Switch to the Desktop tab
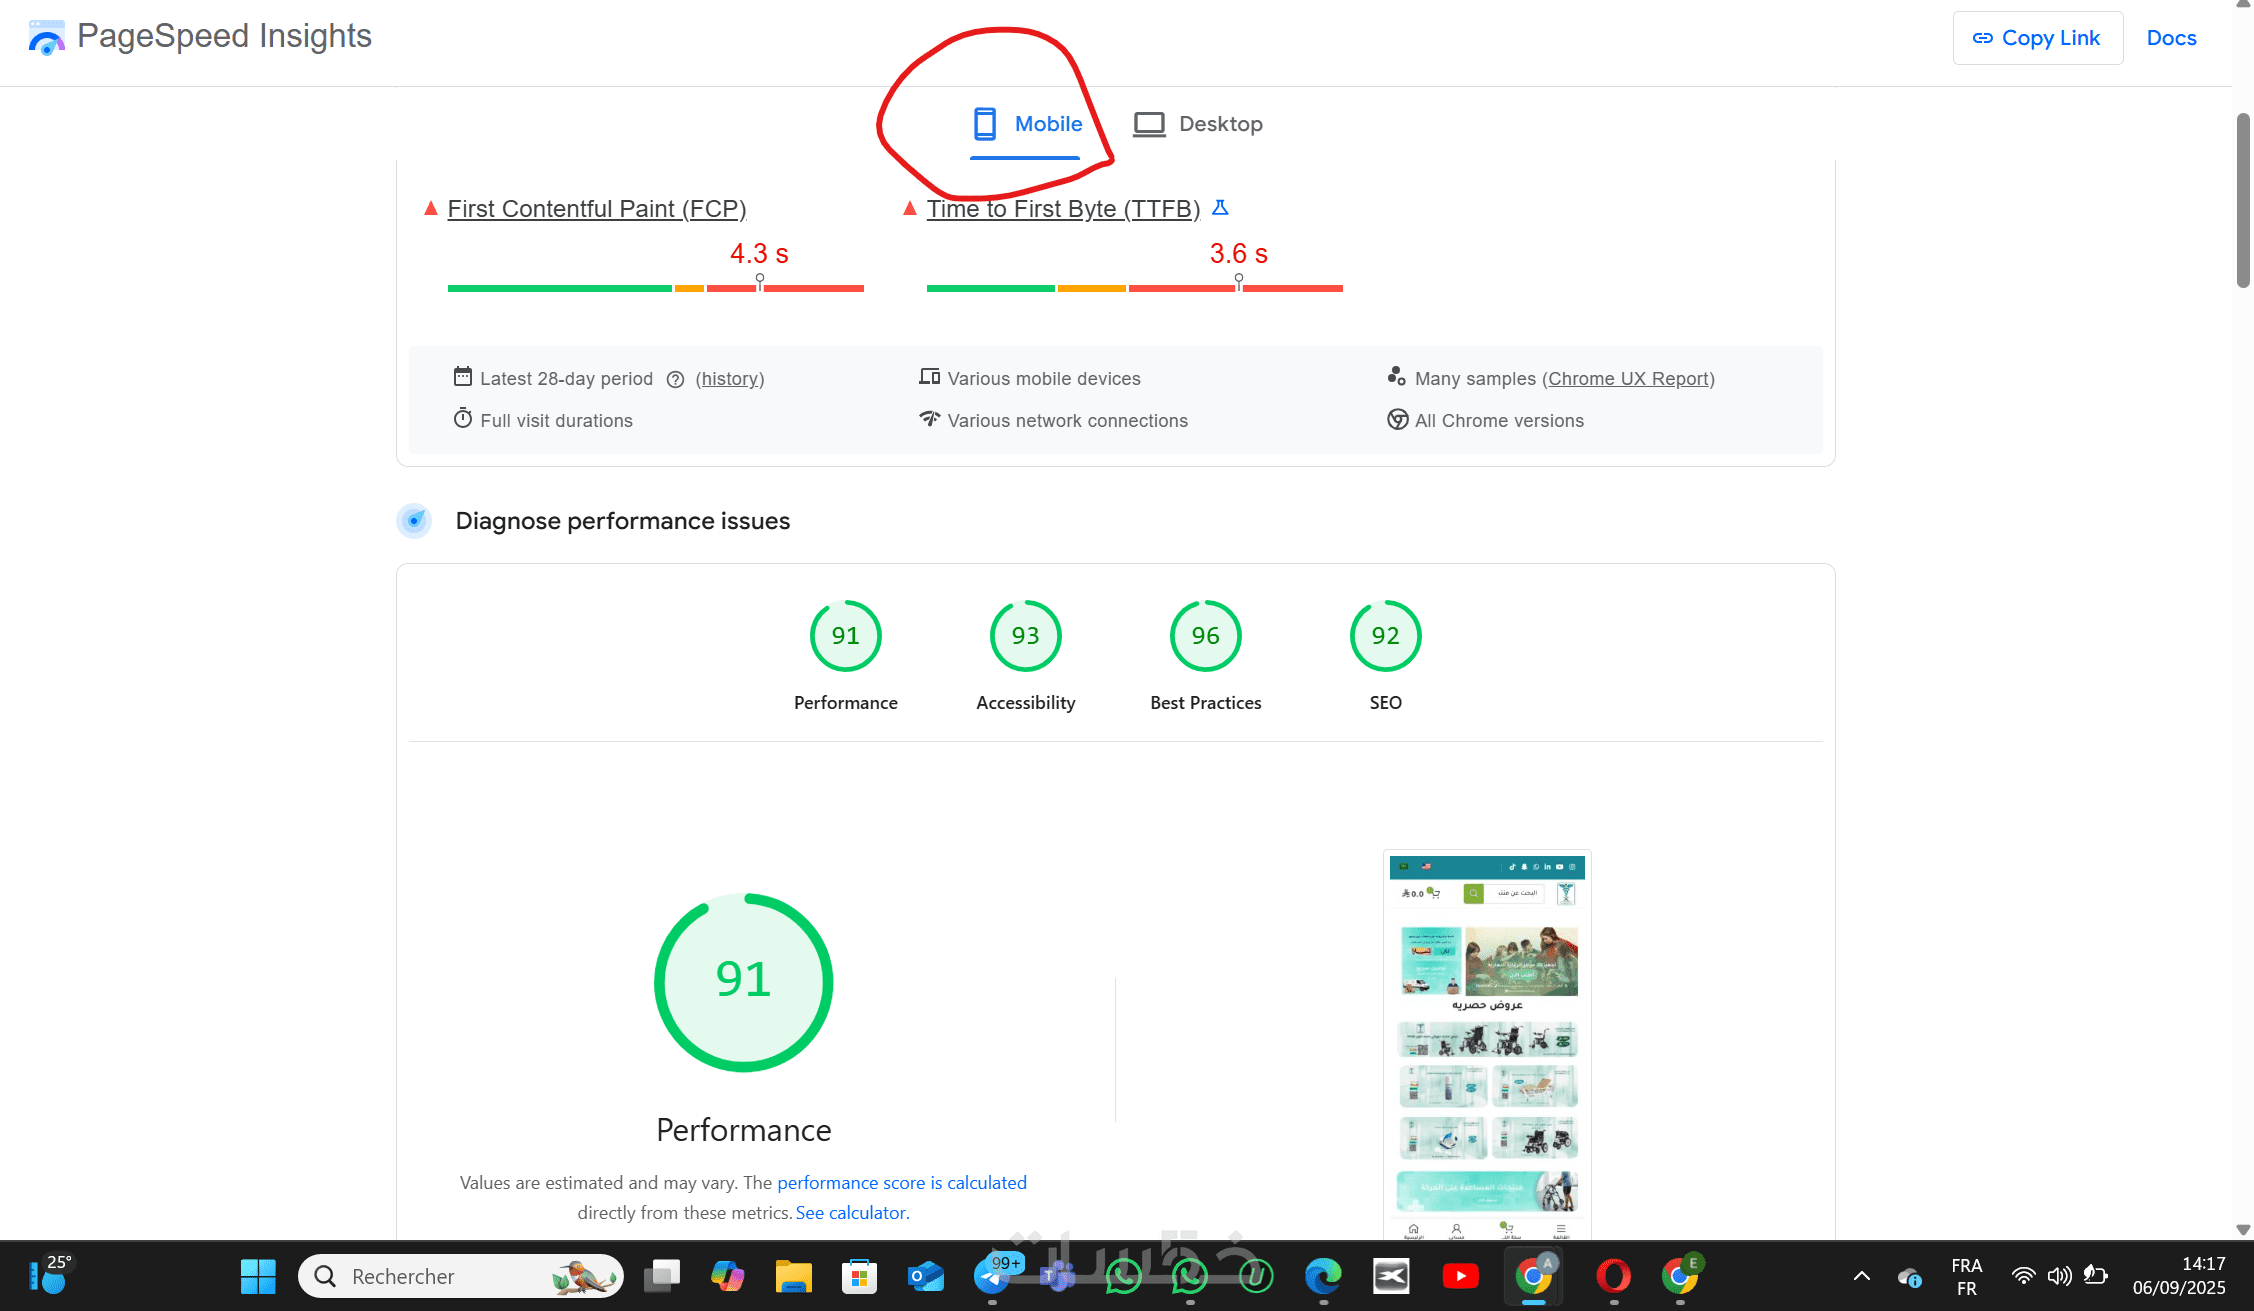Image resolution: width=2254 pixels, height=1311 pixels. [x=1198, y=124]
